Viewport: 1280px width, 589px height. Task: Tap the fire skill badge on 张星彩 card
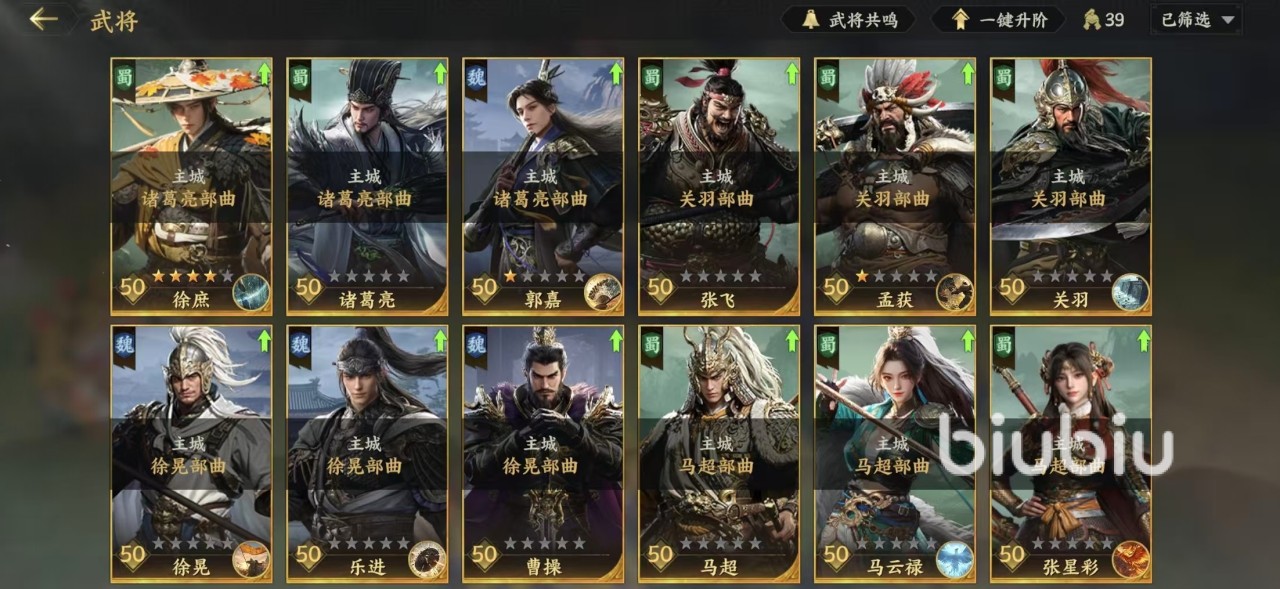pos(1131,560)
